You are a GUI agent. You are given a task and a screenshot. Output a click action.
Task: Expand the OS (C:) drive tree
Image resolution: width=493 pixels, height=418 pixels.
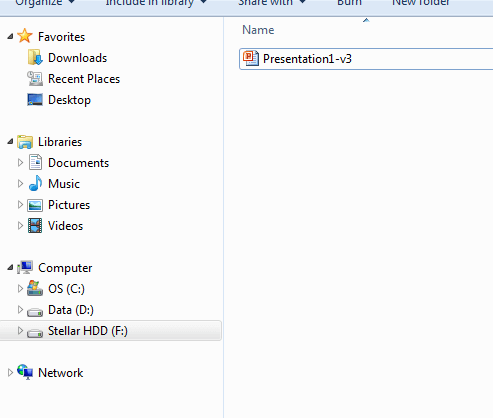pos(20,288)
